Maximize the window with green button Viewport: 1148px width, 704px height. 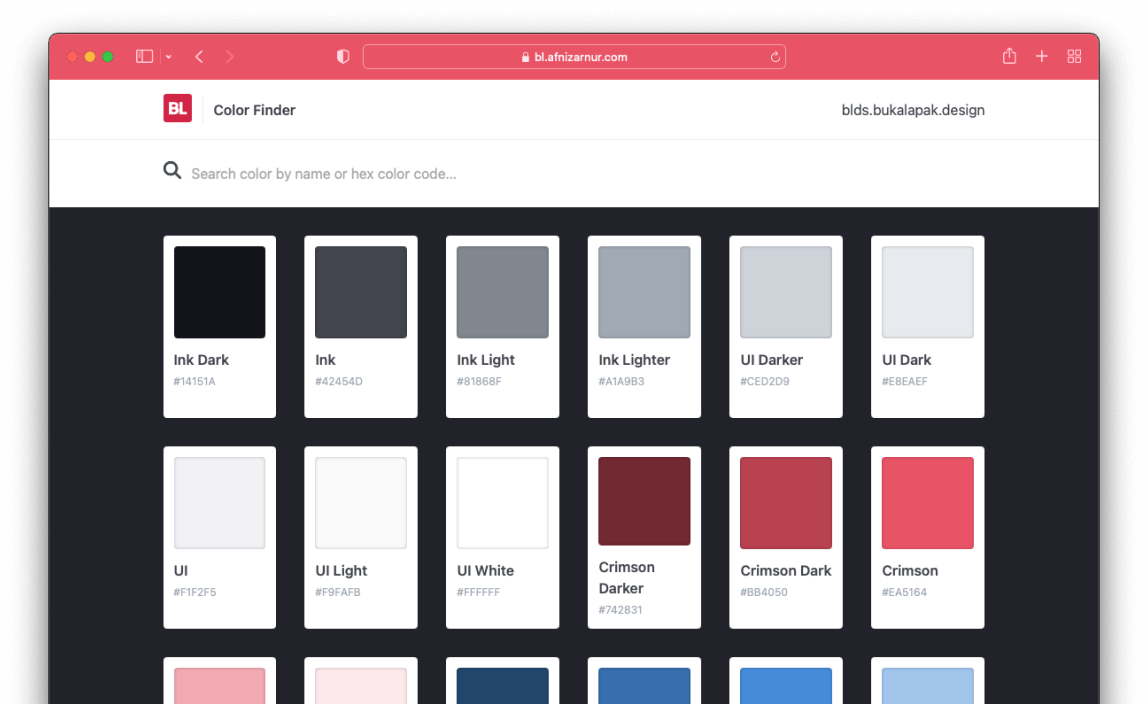108,56
